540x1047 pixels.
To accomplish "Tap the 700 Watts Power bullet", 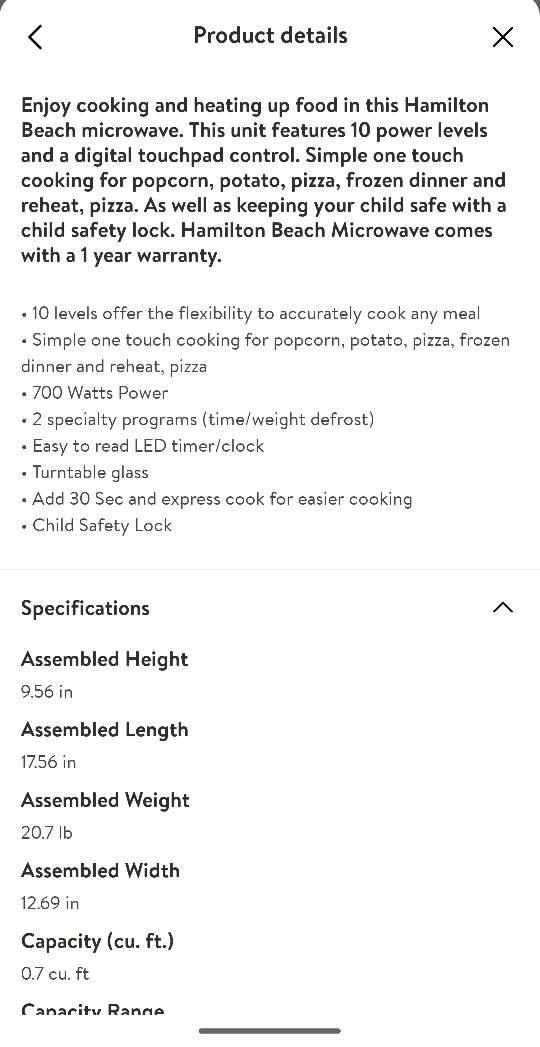I will coord(95,393).
